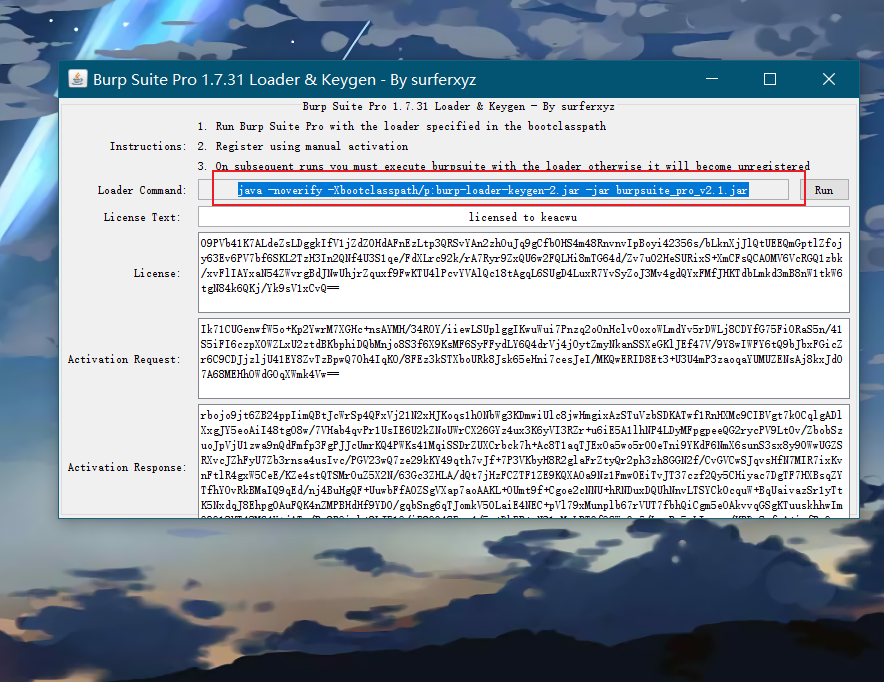Click instruction 1 about running with the loader
Image resolution: width=884 pixels, height=682 pixels.
(401, 126)
